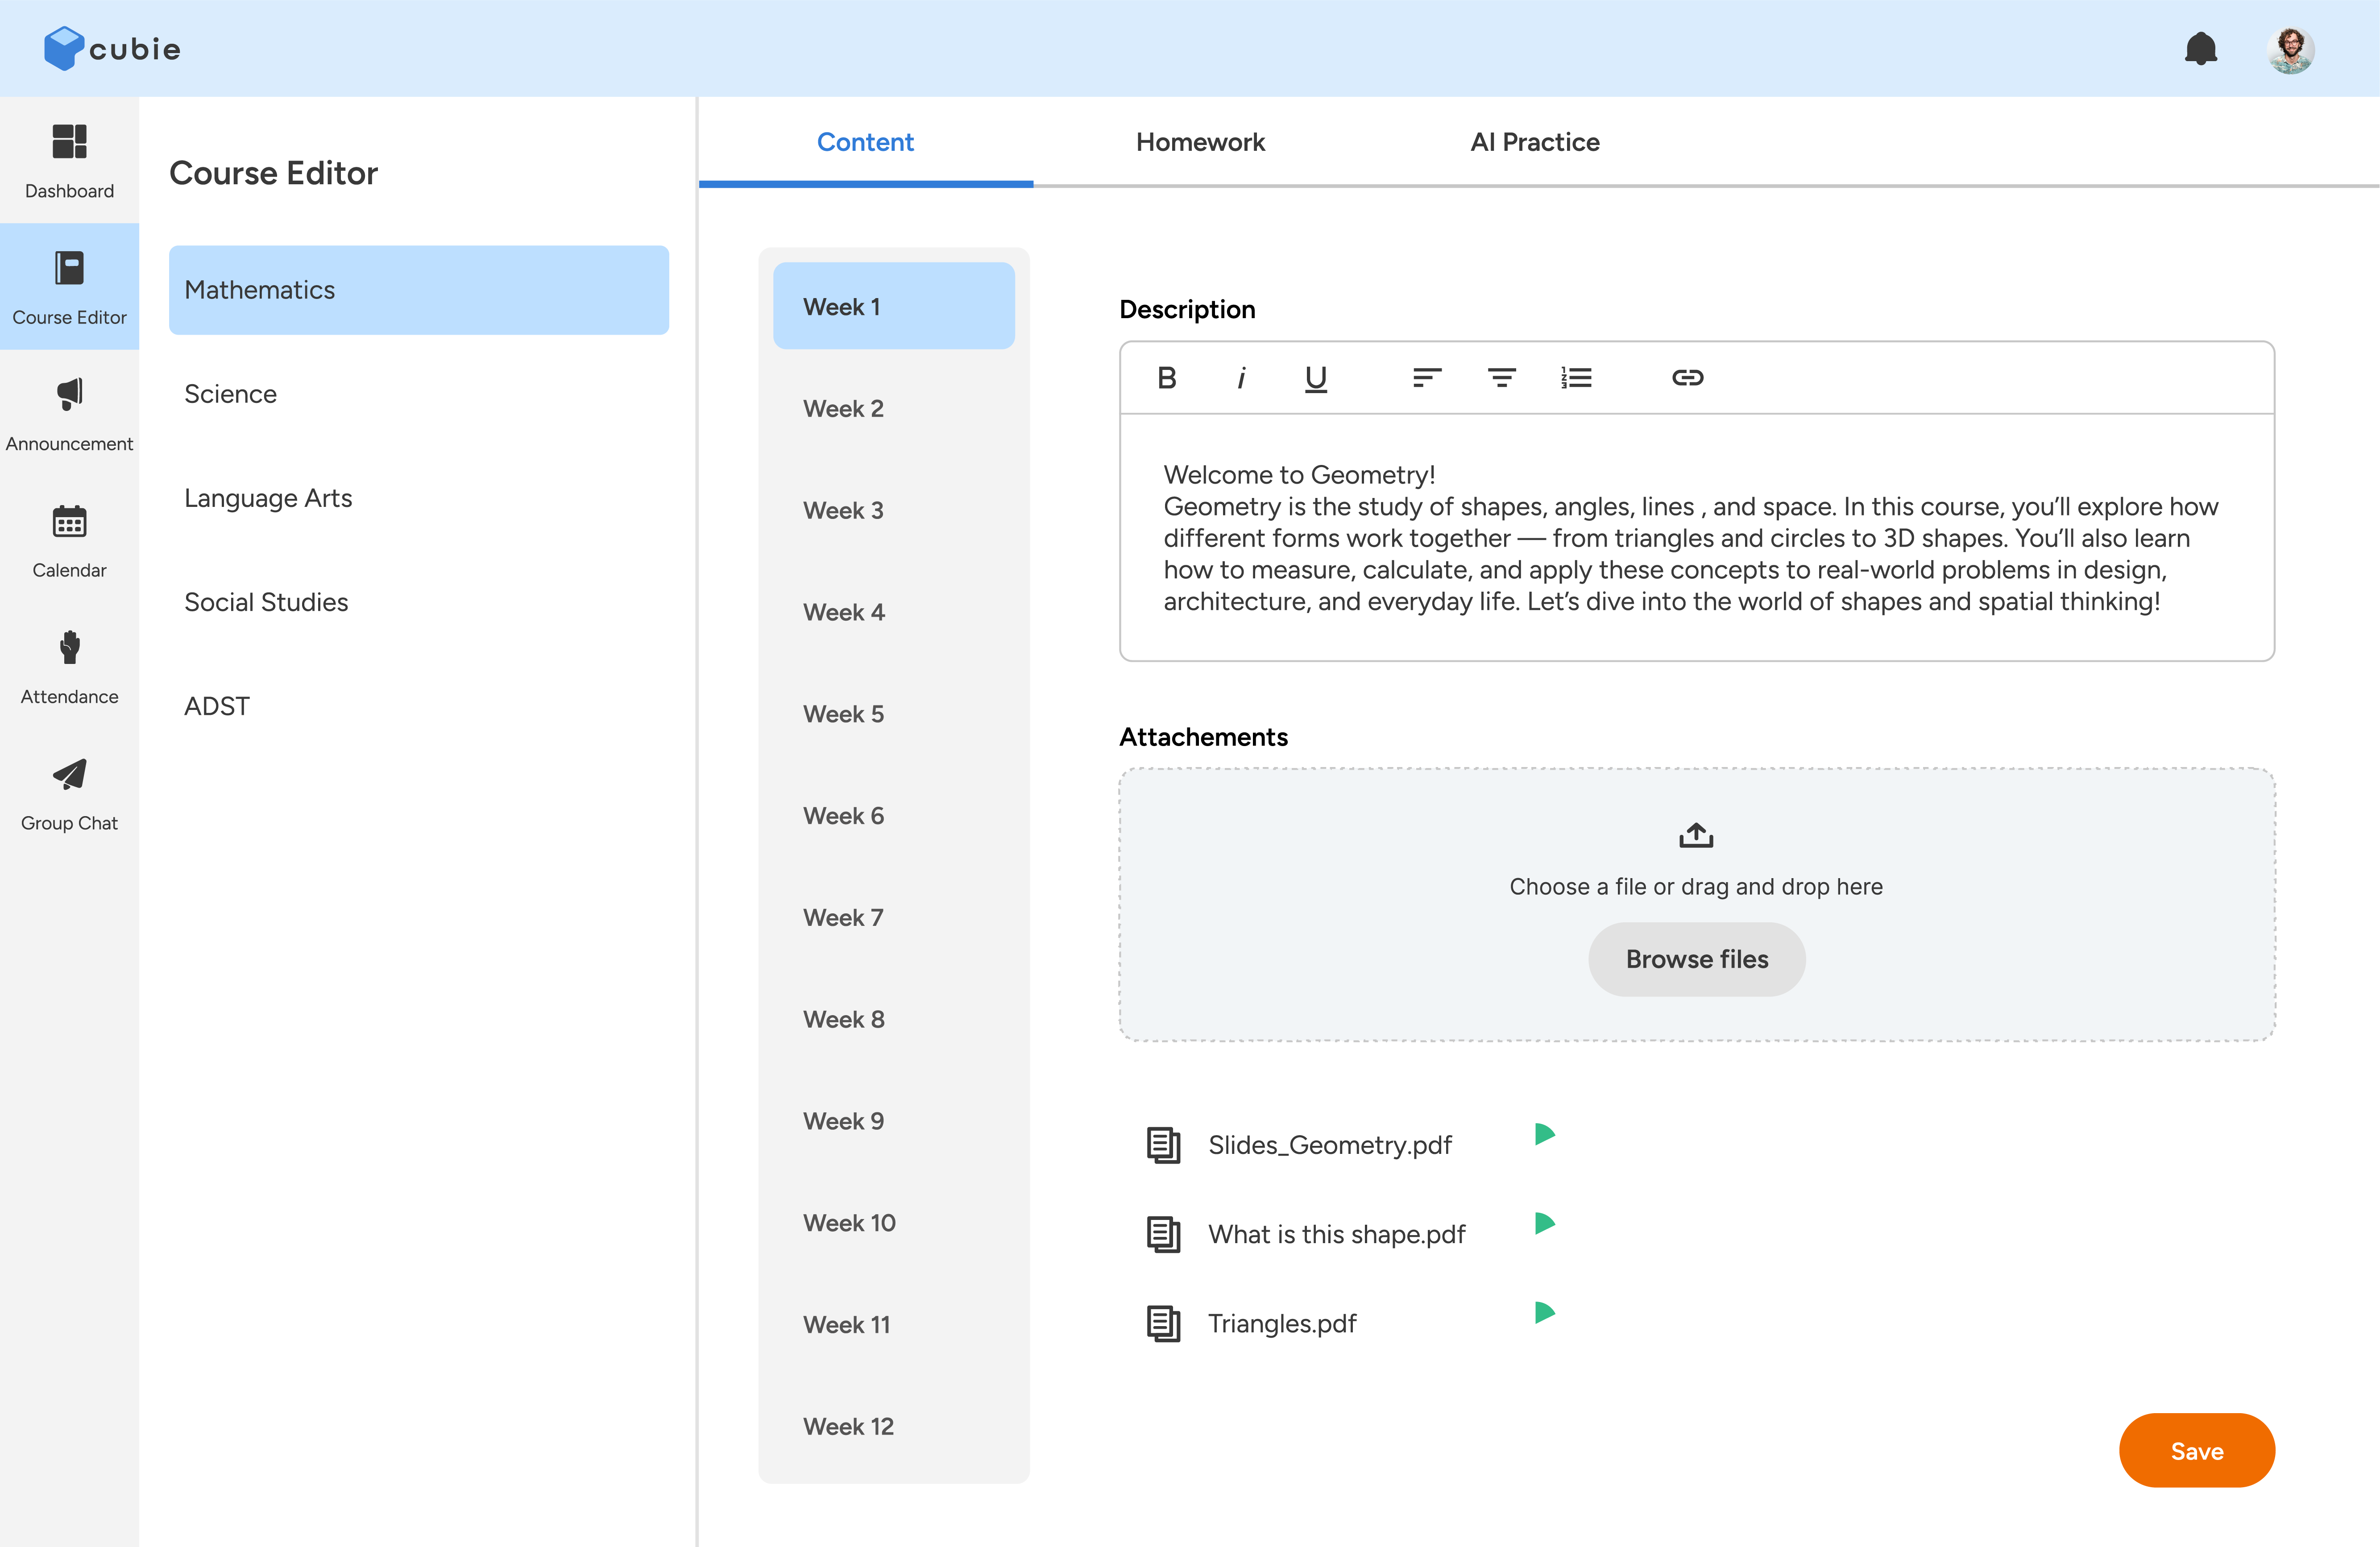The height and width of the screenshot is (1547, 2380).
Task: Select the center align icon
Action: [x=1502, y=378]
